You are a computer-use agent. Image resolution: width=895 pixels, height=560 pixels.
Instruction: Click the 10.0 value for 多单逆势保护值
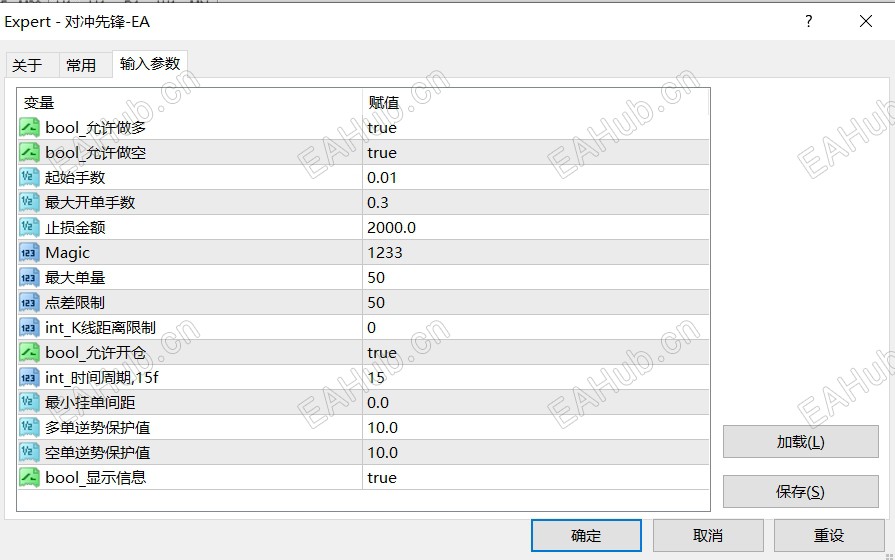tap(382, 428)
